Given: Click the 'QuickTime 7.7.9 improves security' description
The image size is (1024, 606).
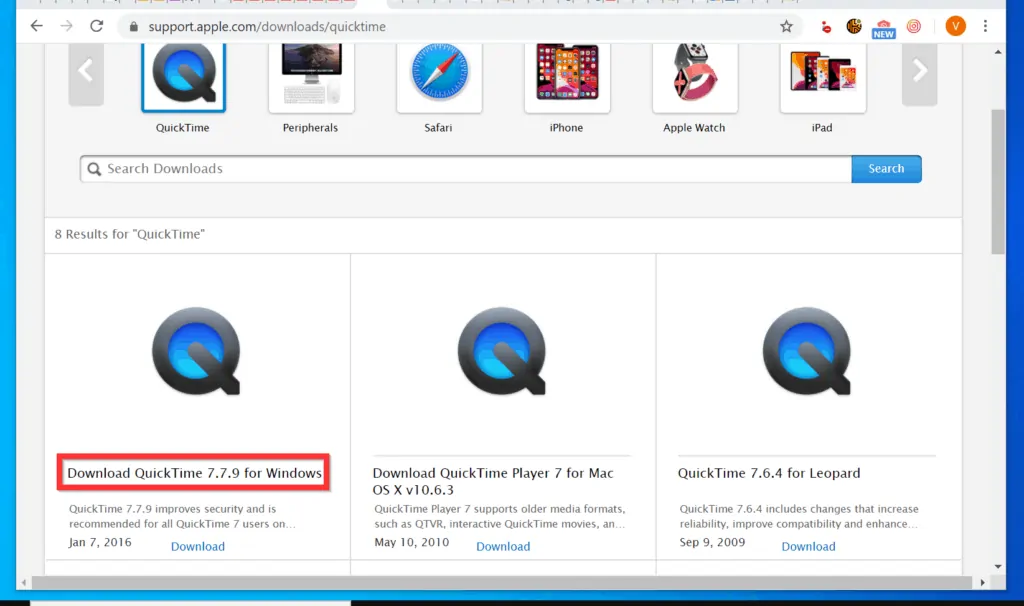Looking at the screenshot, I should point(182,517).
